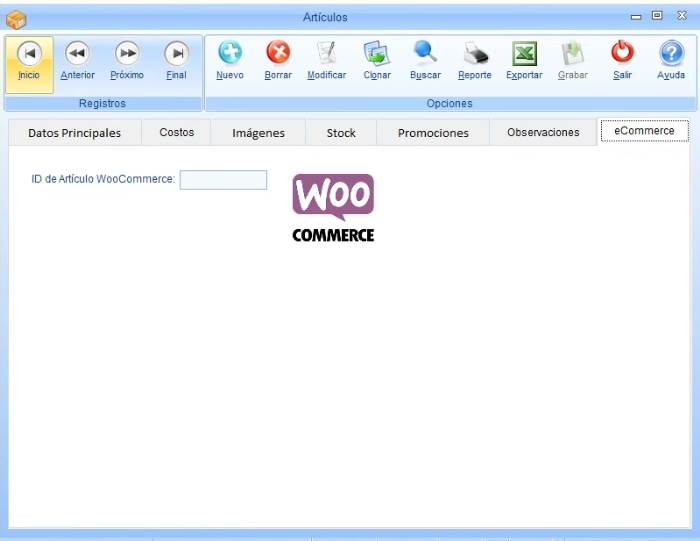Exit the window using Salir
700x541 pixels.
[622, 61]
